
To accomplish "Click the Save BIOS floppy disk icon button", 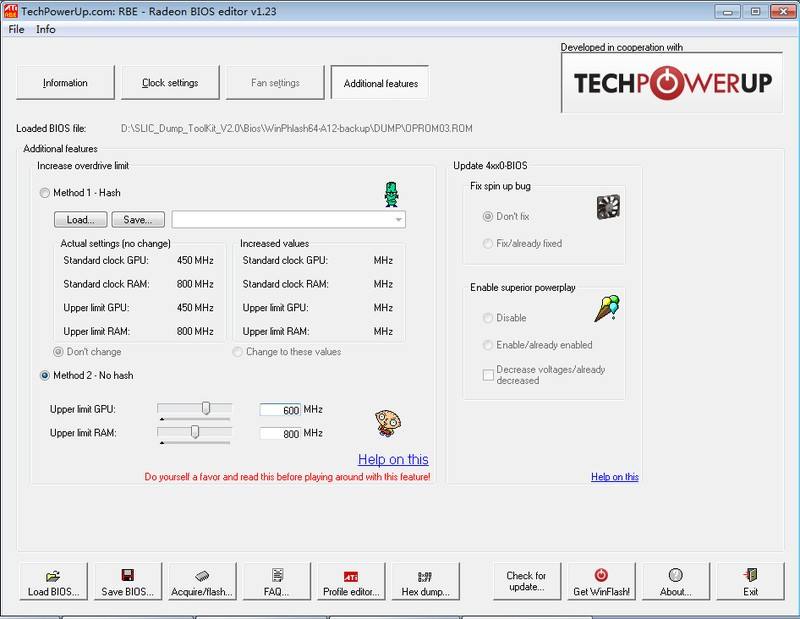I will [127, 582].
